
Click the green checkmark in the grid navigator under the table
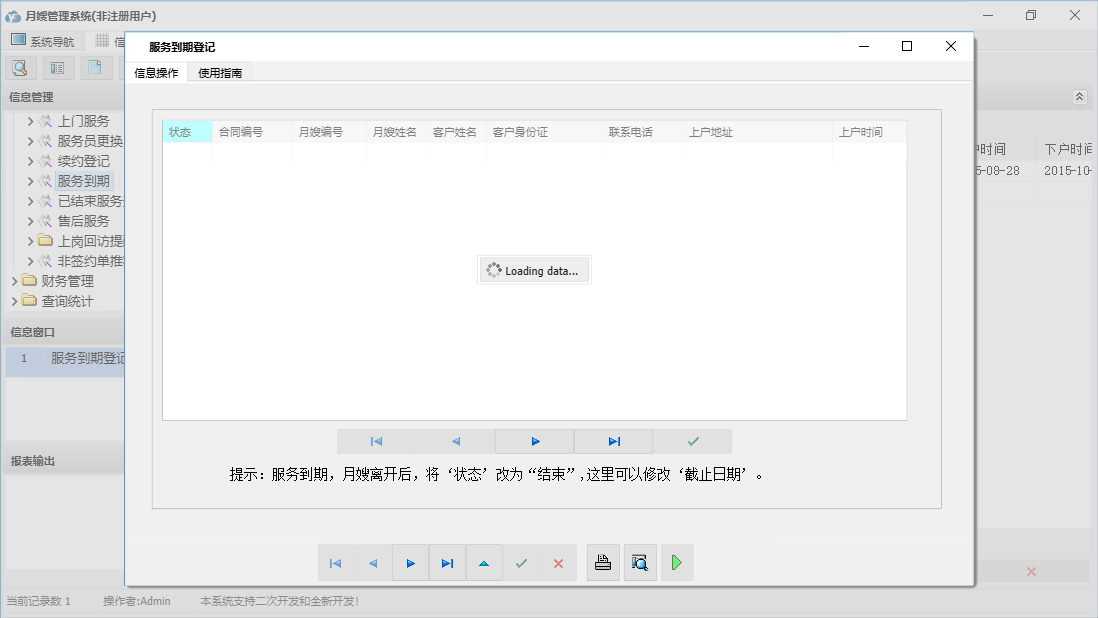693,441
